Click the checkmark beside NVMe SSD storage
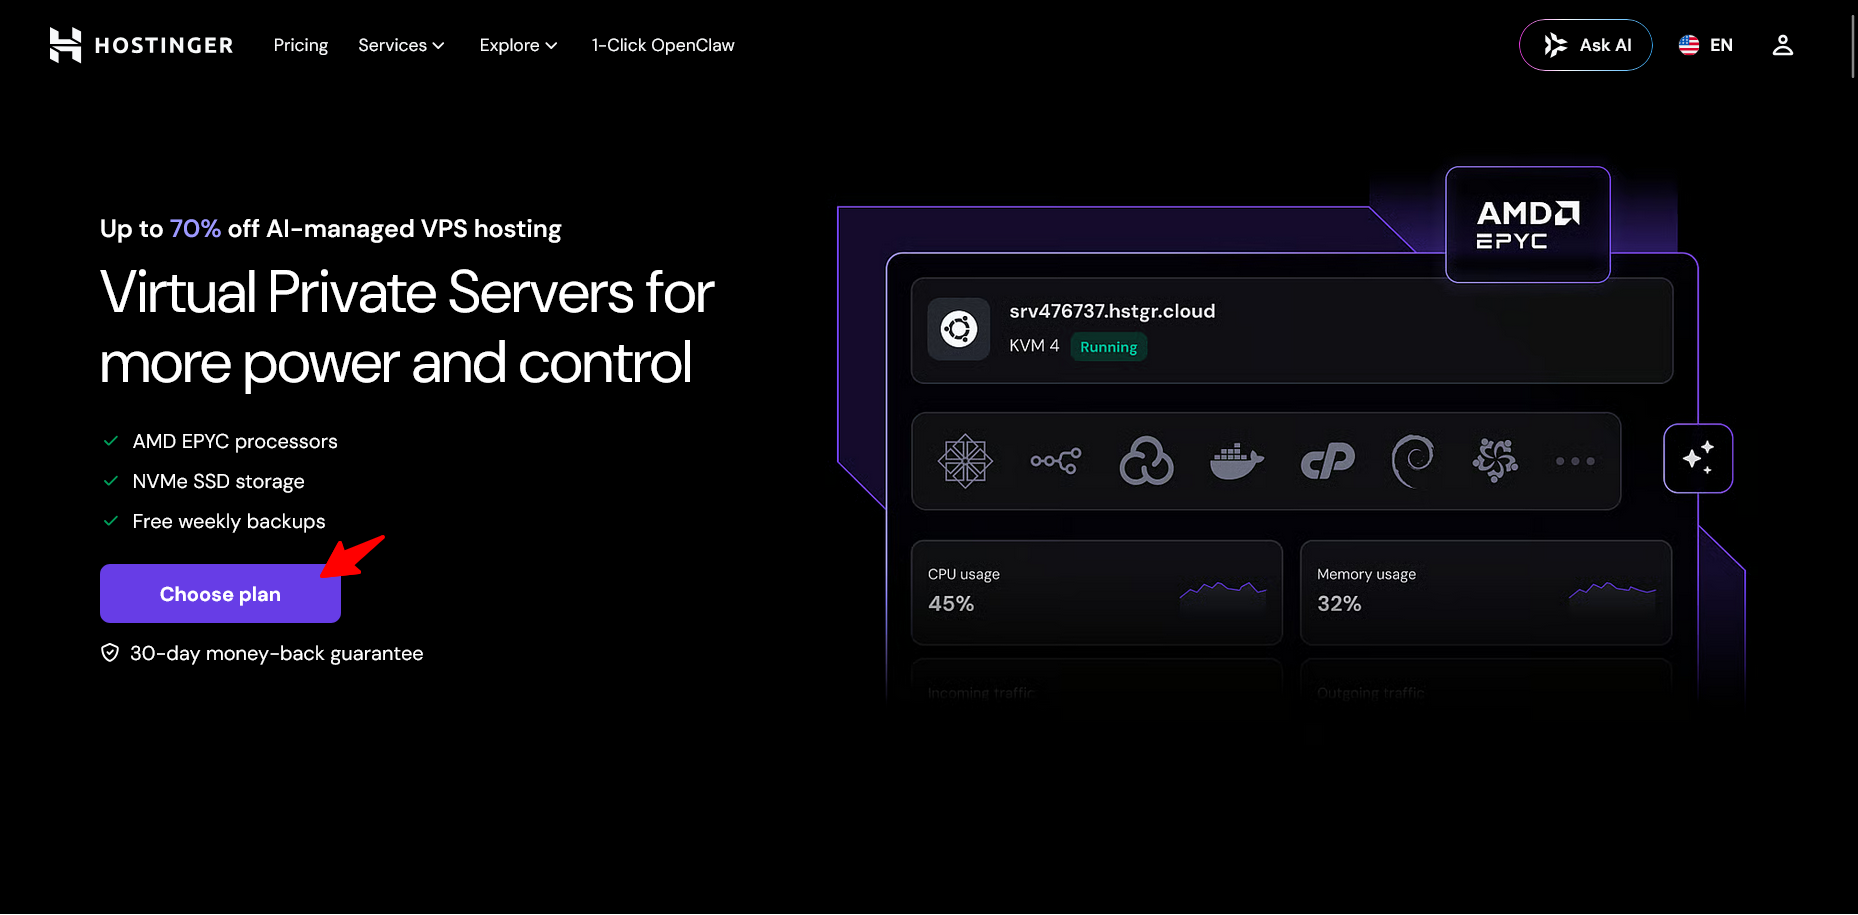 pyautogui.click(x=111, y=481)
